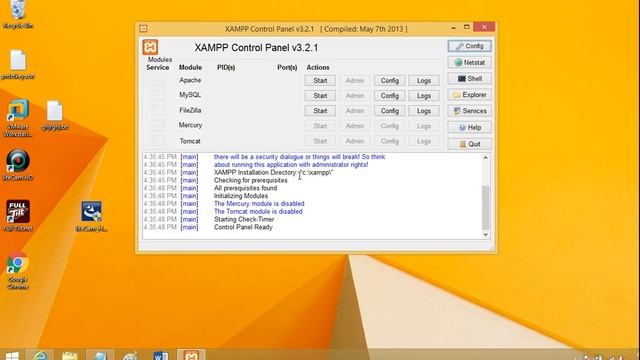Click the XAMPP title bar window icon
Viewport: 640px width, 360px height.
coord(143,29)
